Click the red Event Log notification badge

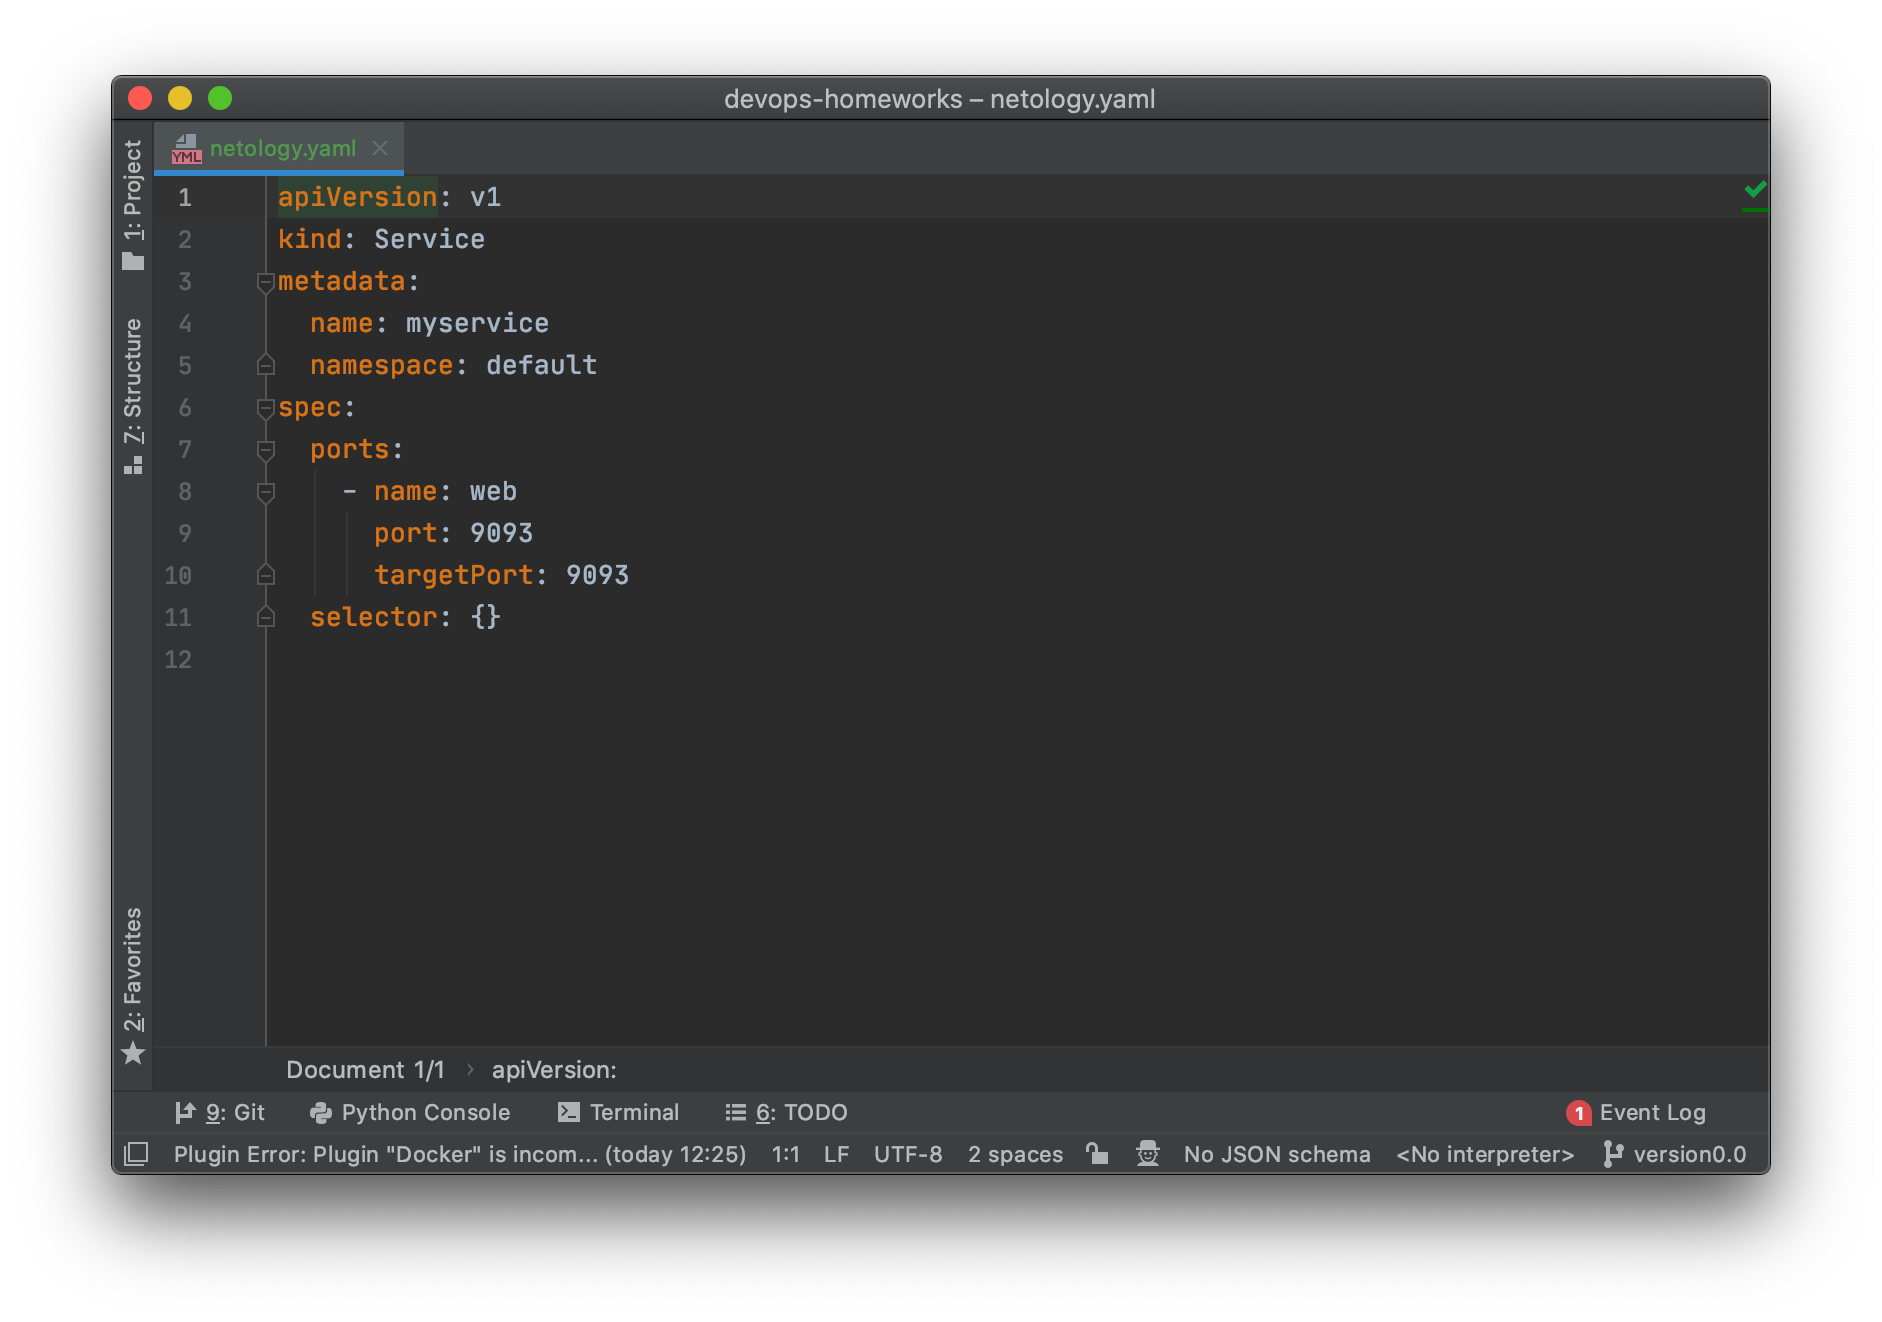pyautogui.click(x=1579, y=1113)
